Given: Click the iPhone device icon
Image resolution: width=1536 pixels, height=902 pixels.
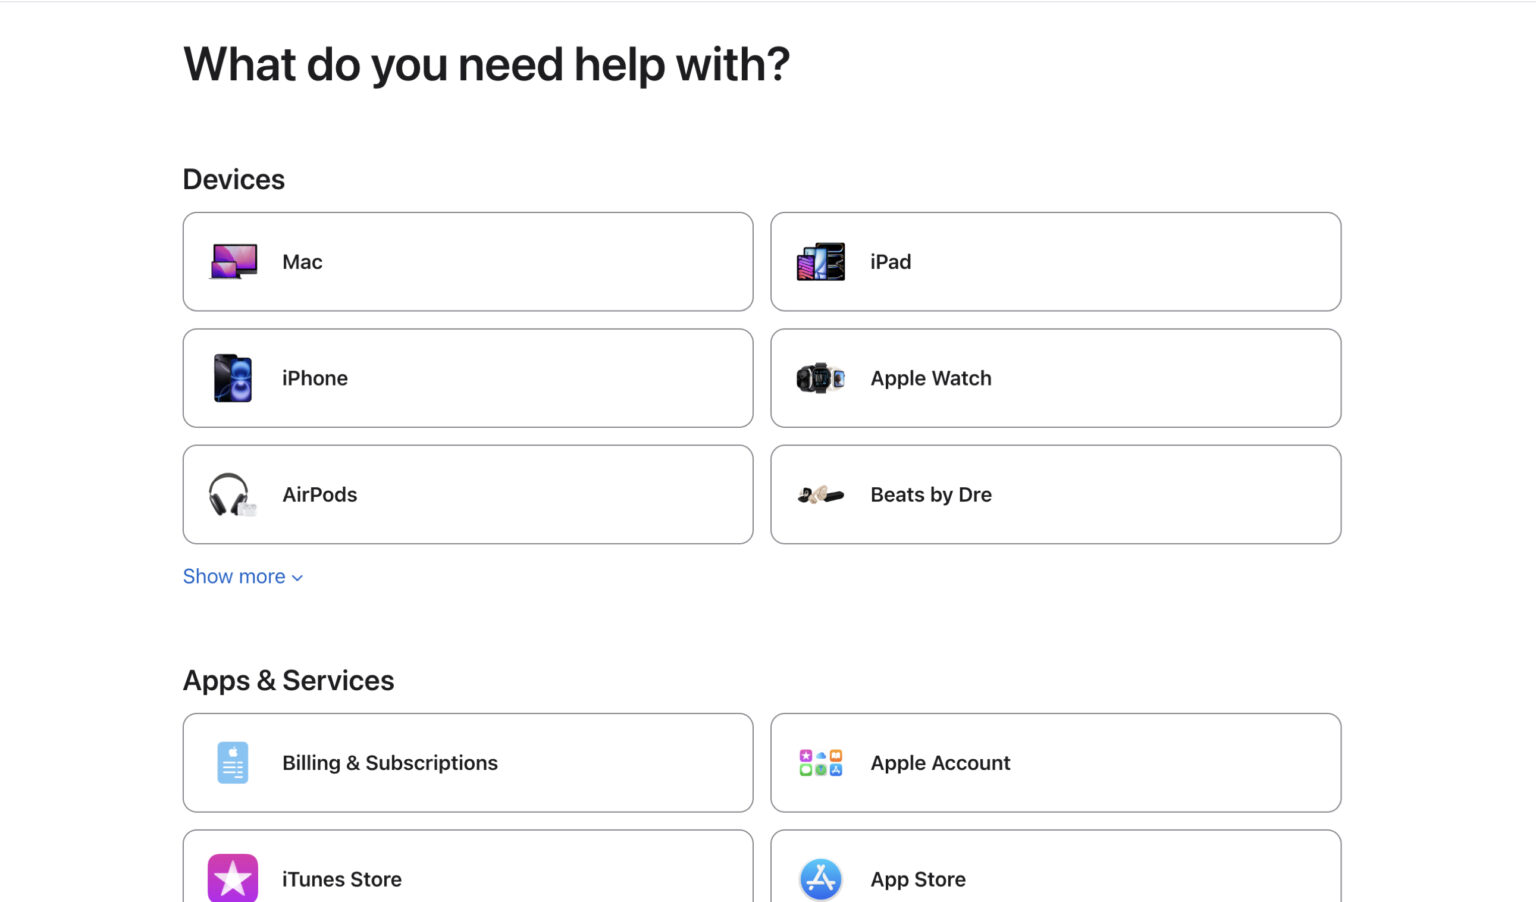Looking at the screenshot, I should click(232, 378).
